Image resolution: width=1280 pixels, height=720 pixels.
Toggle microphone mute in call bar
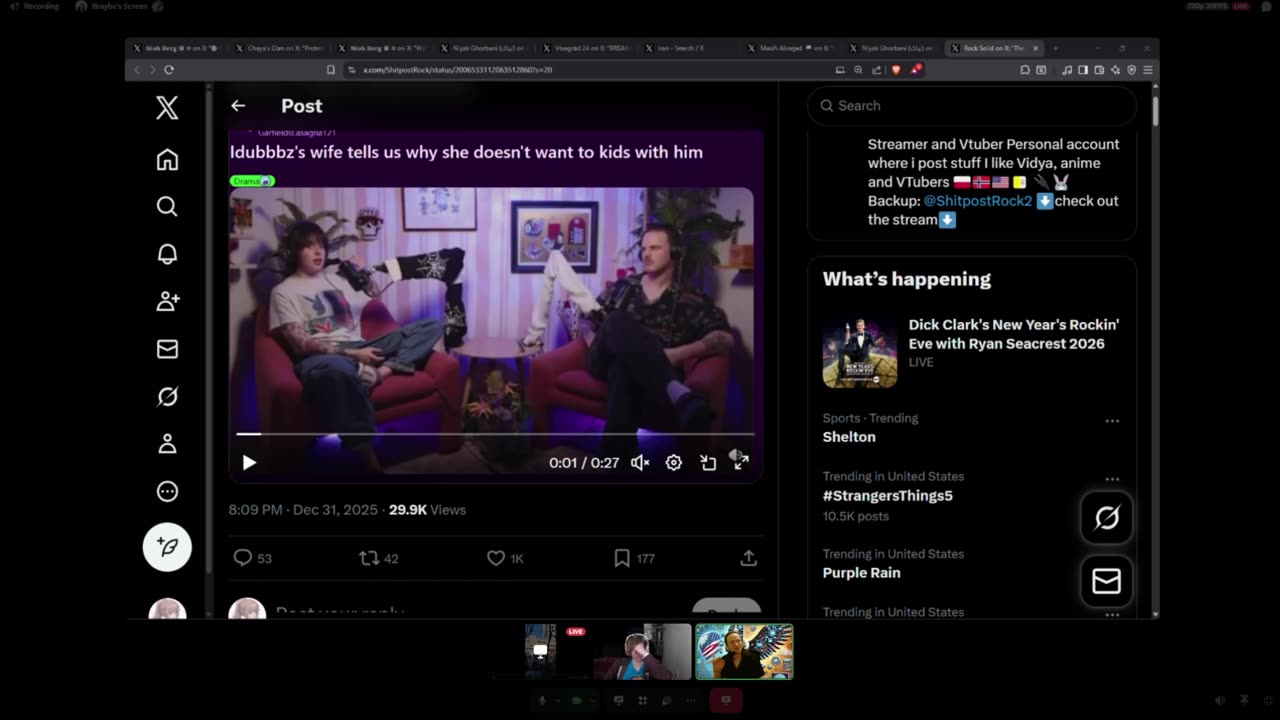coord(543,701)
